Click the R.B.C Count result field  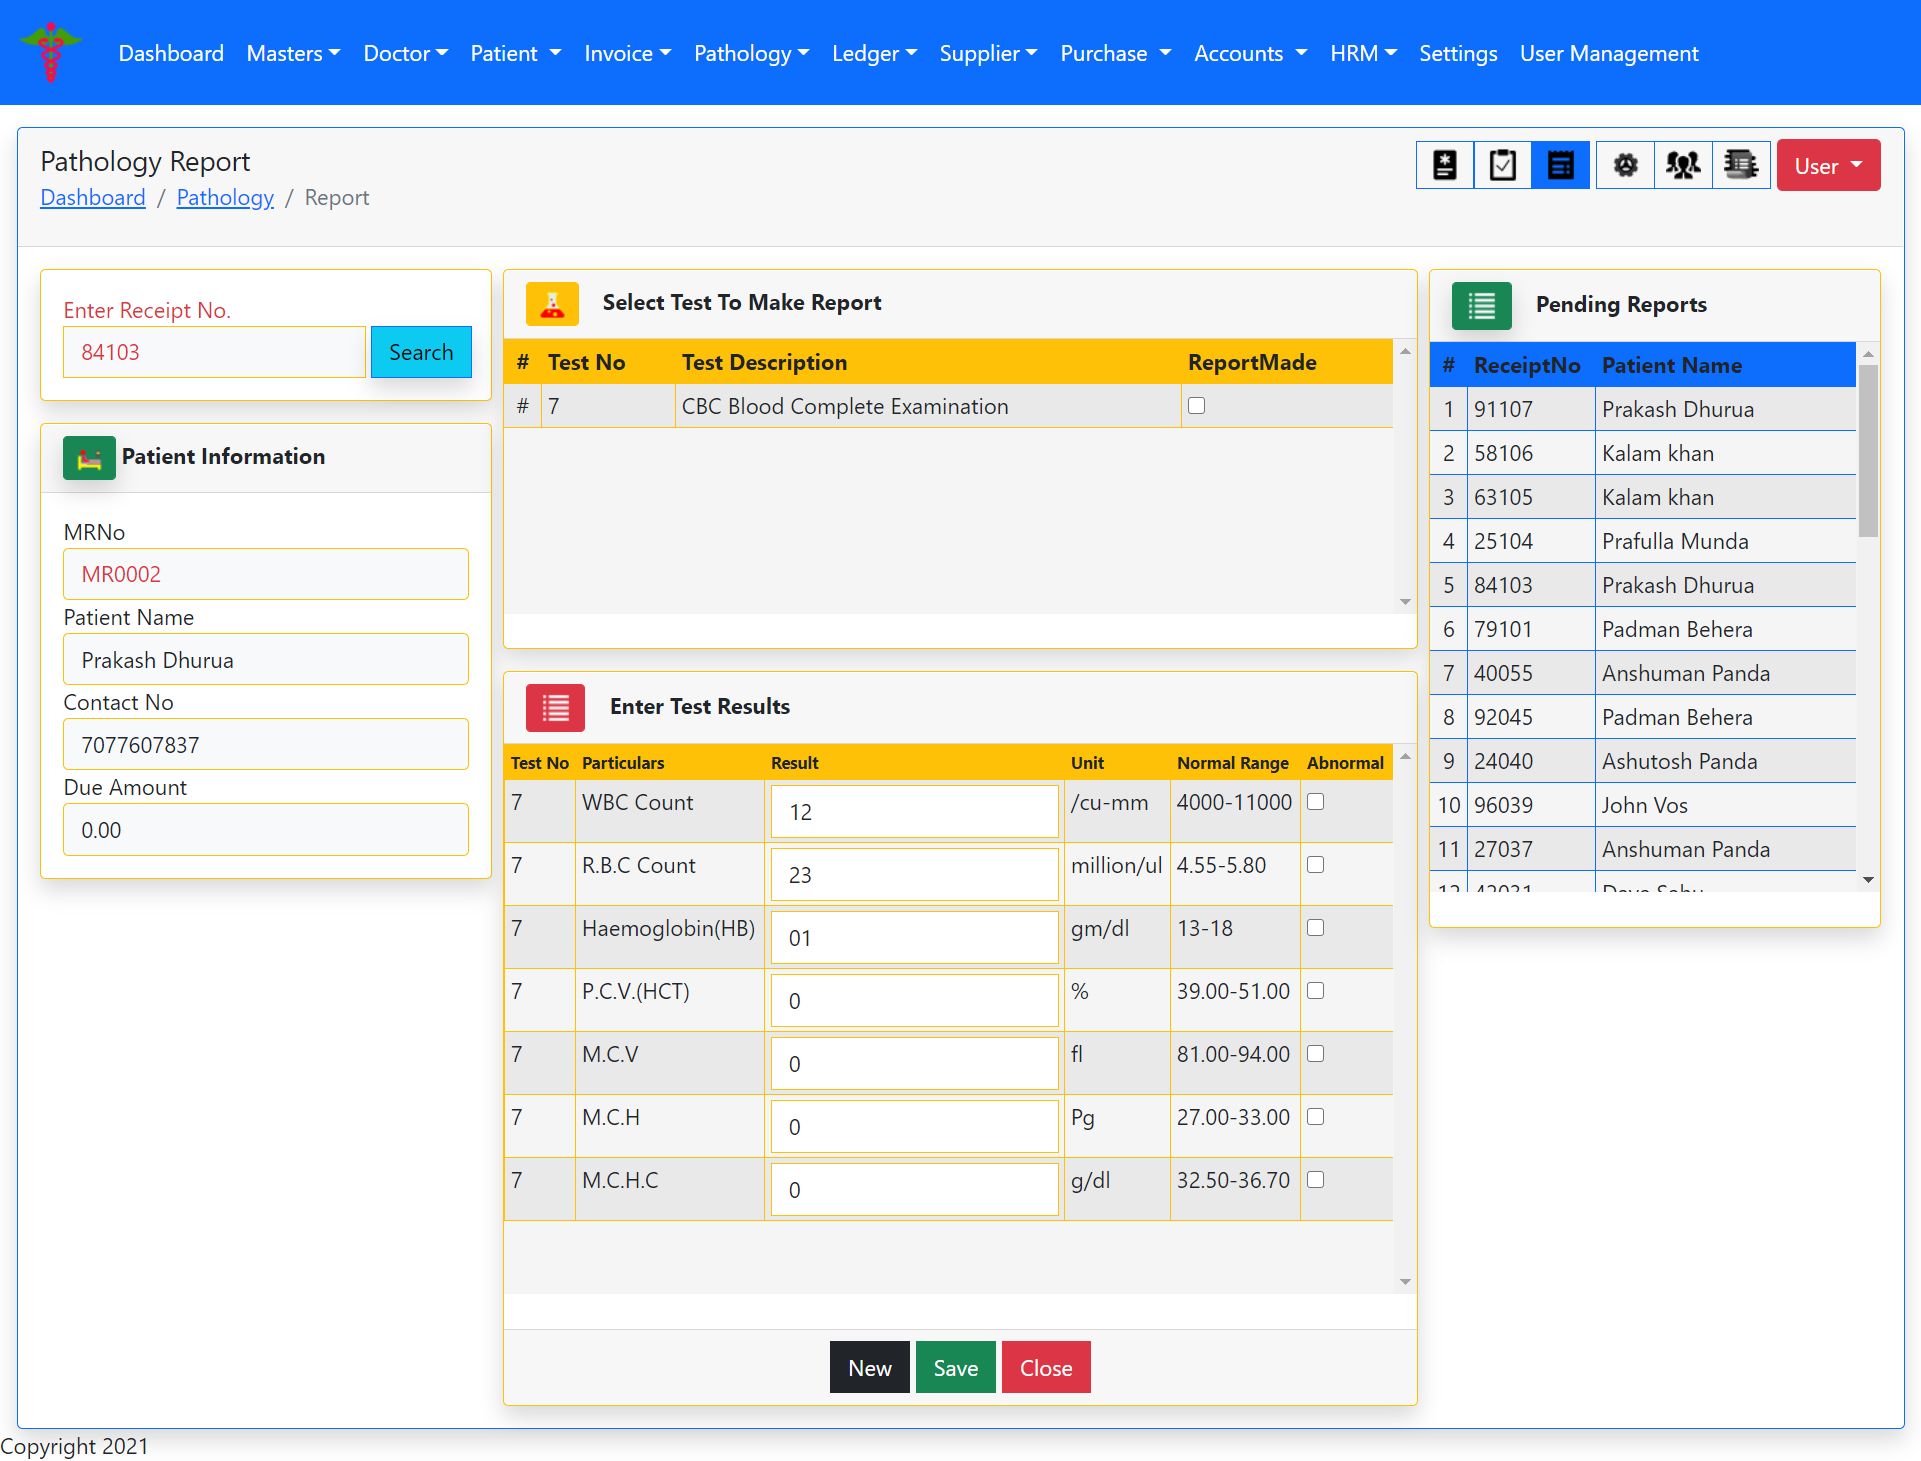click(x=913, y=875)
